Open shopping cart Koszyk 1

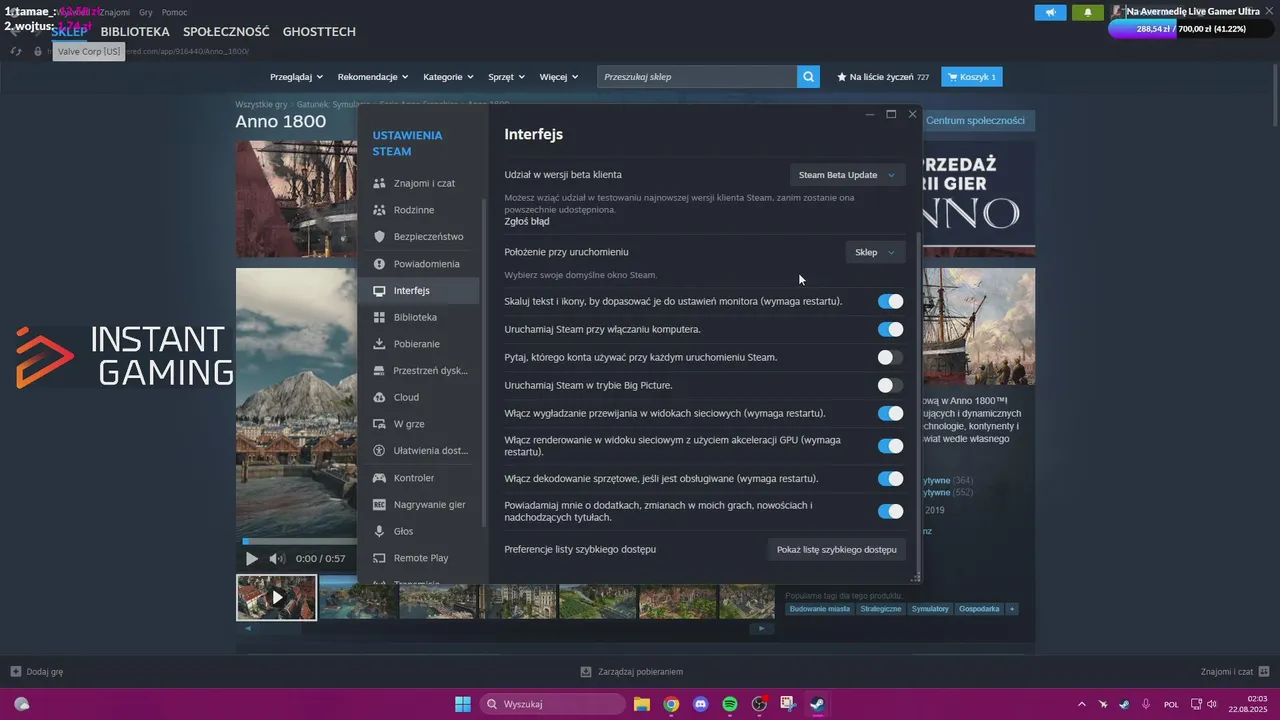[x=971, y=77]
